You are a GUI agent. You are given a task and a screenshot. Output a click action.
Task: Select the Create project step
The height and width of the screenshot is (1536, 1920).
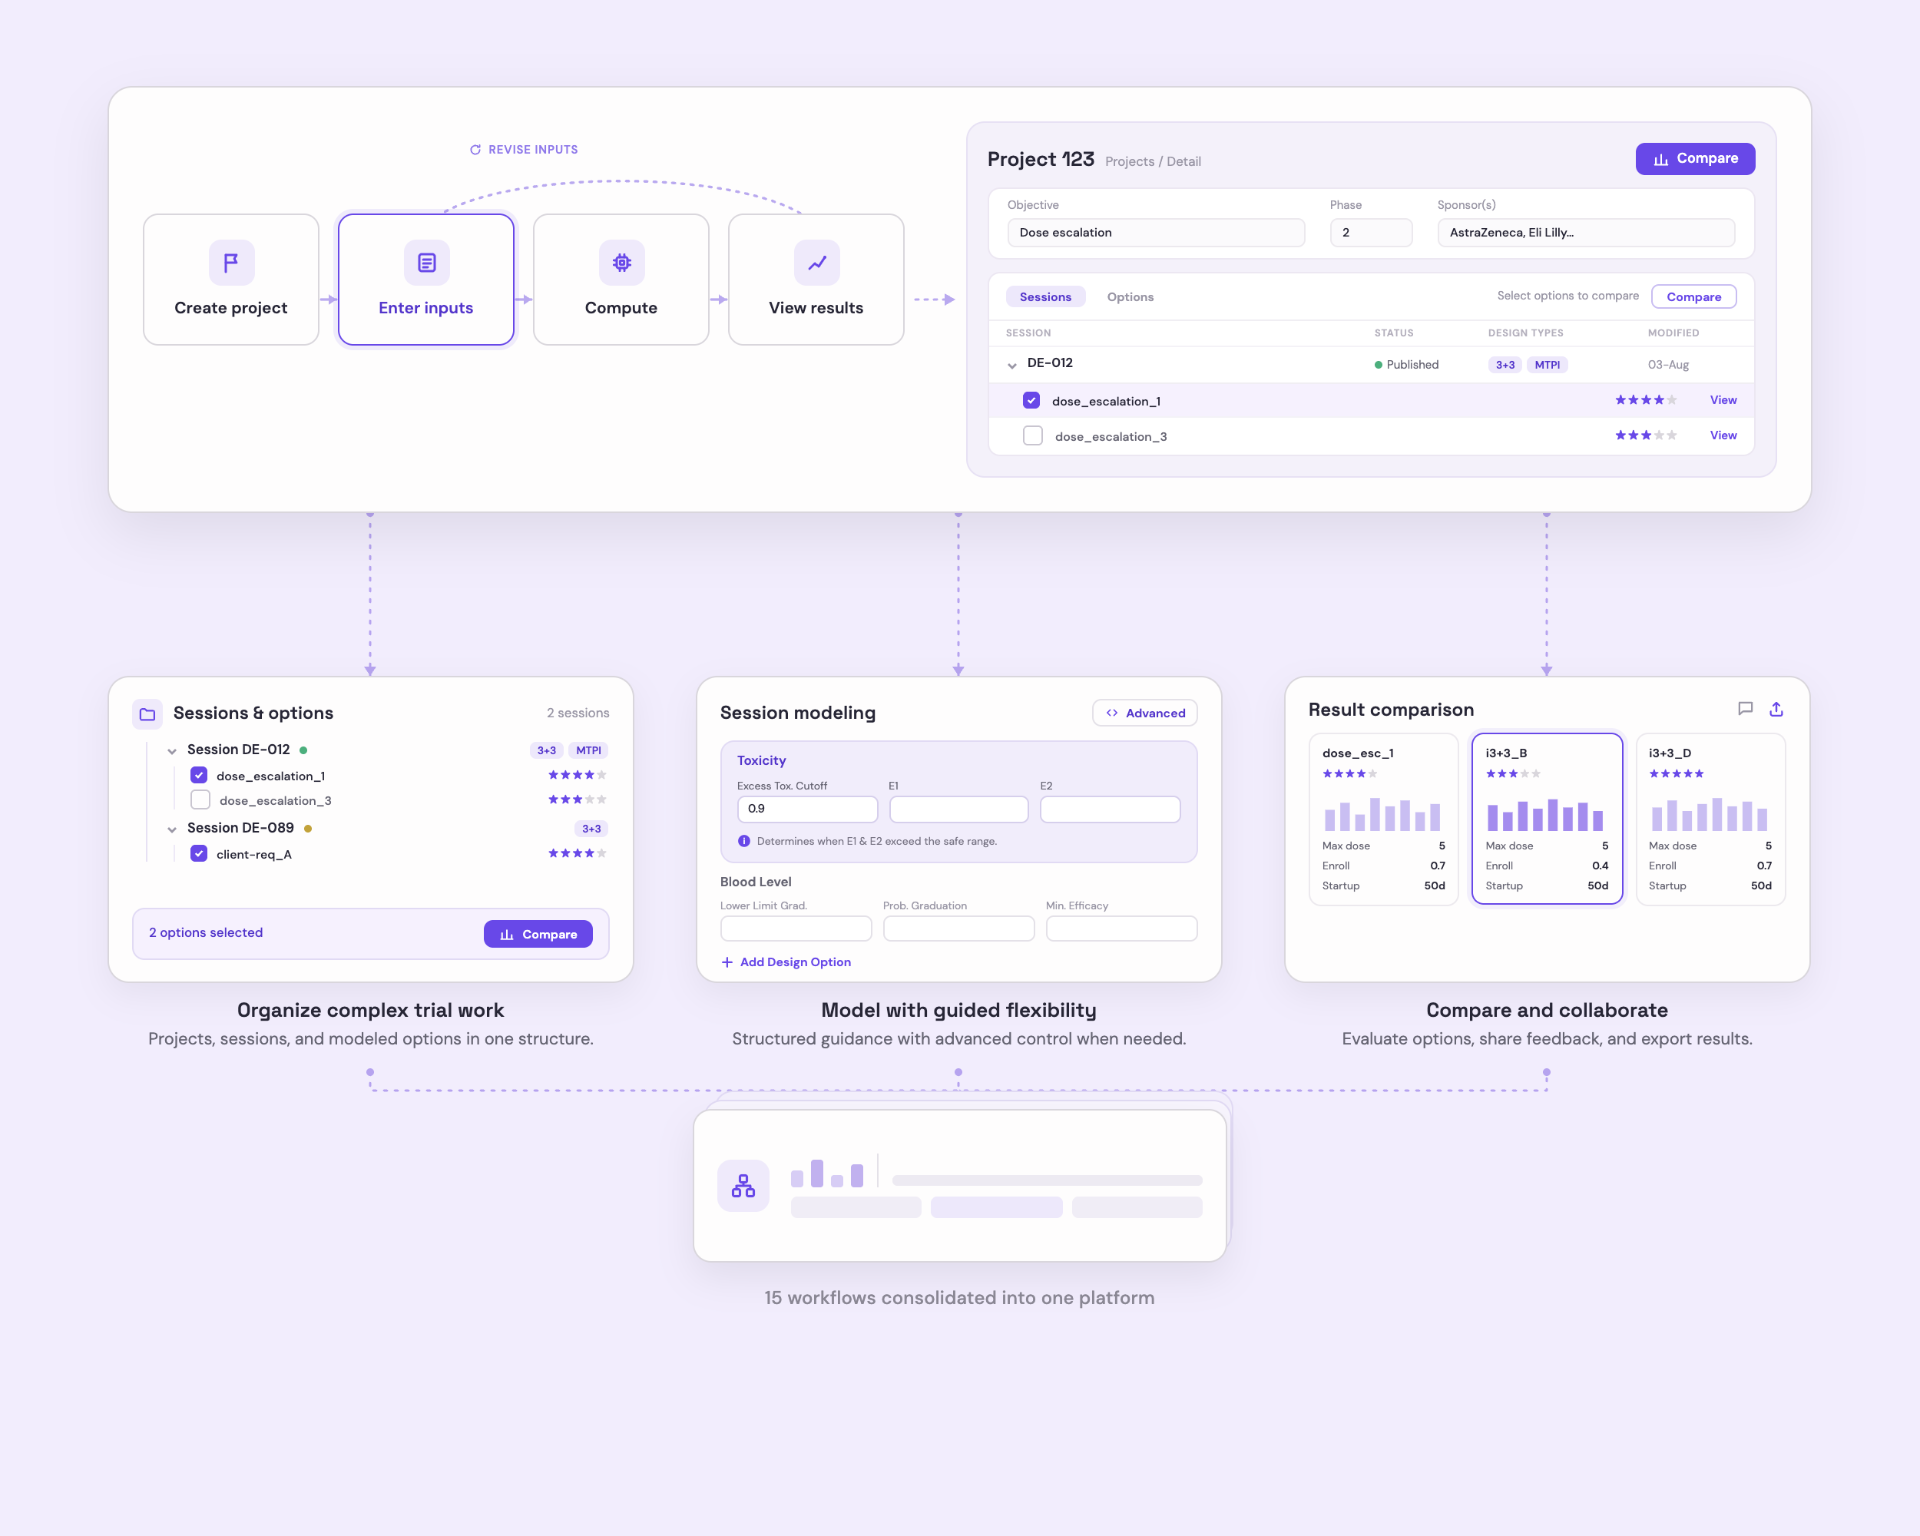231,280
